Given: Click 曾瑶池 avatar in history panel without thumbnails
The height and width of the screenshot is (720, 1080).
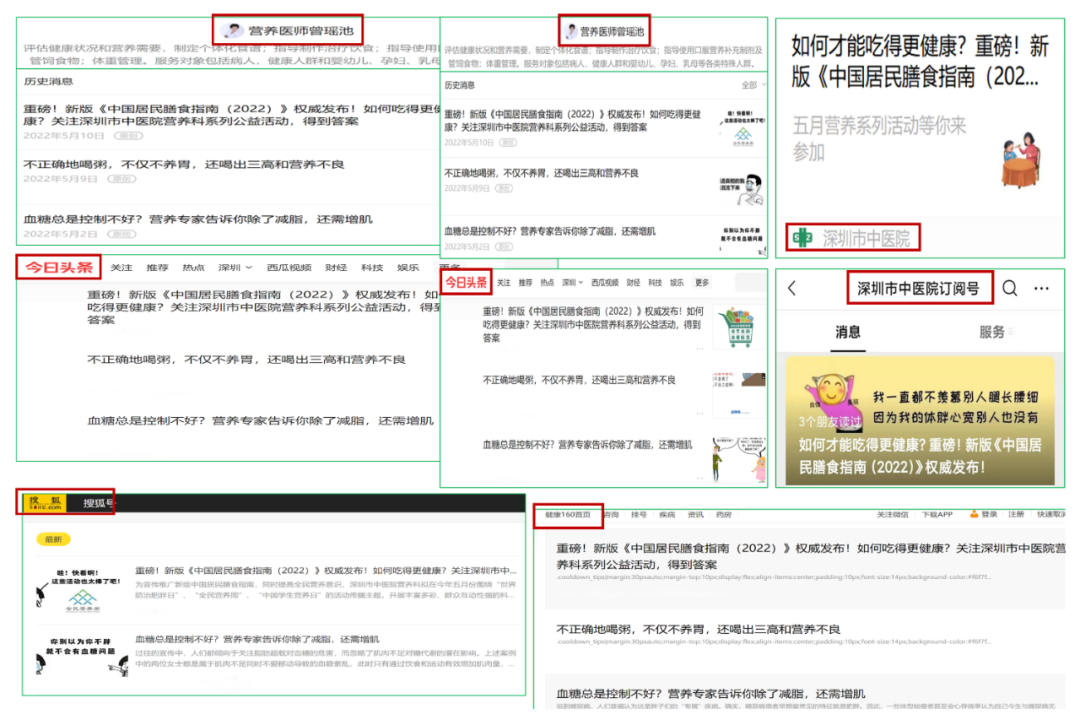Looking at the screenshot, I should 233,30.
